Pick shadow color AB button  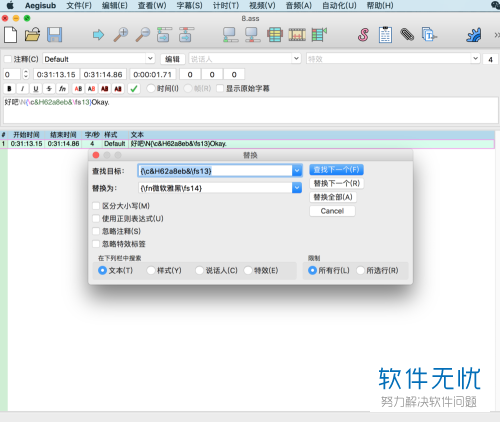pyautogui.click(x=118, y=89)
